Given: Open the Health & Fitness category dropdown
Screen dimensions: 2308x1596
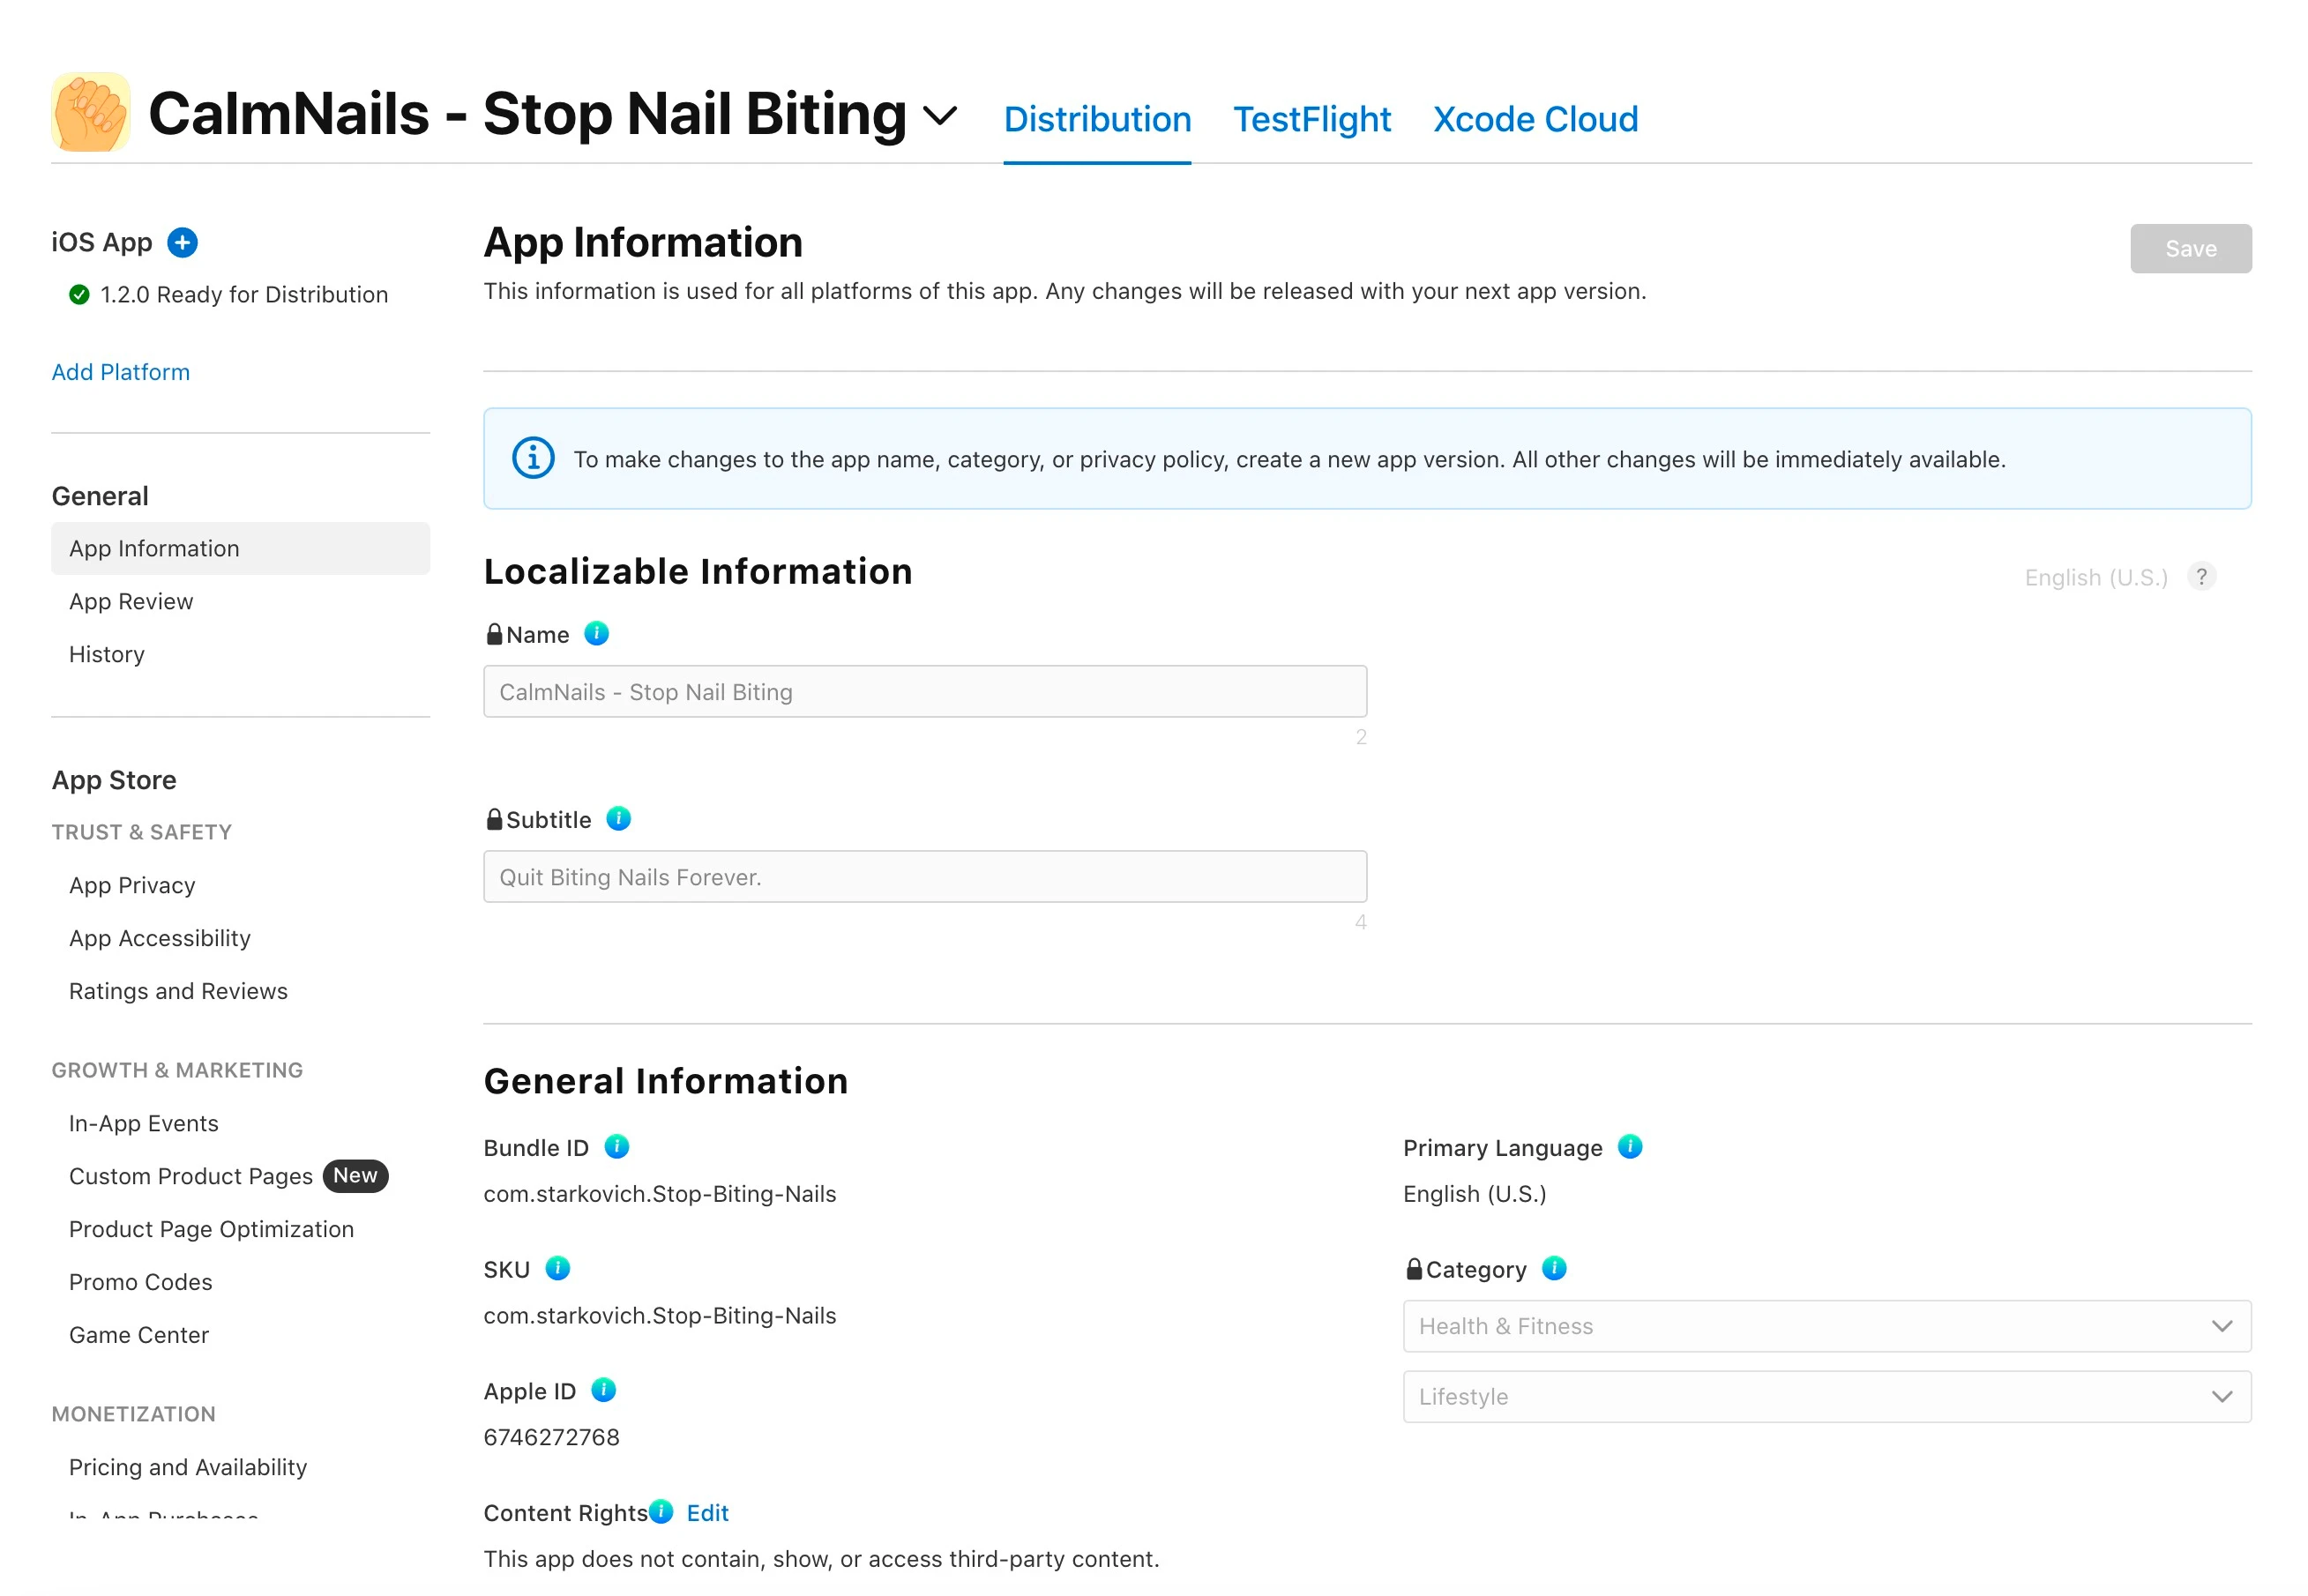Looking at the screenshot, I should 1826,1326.
